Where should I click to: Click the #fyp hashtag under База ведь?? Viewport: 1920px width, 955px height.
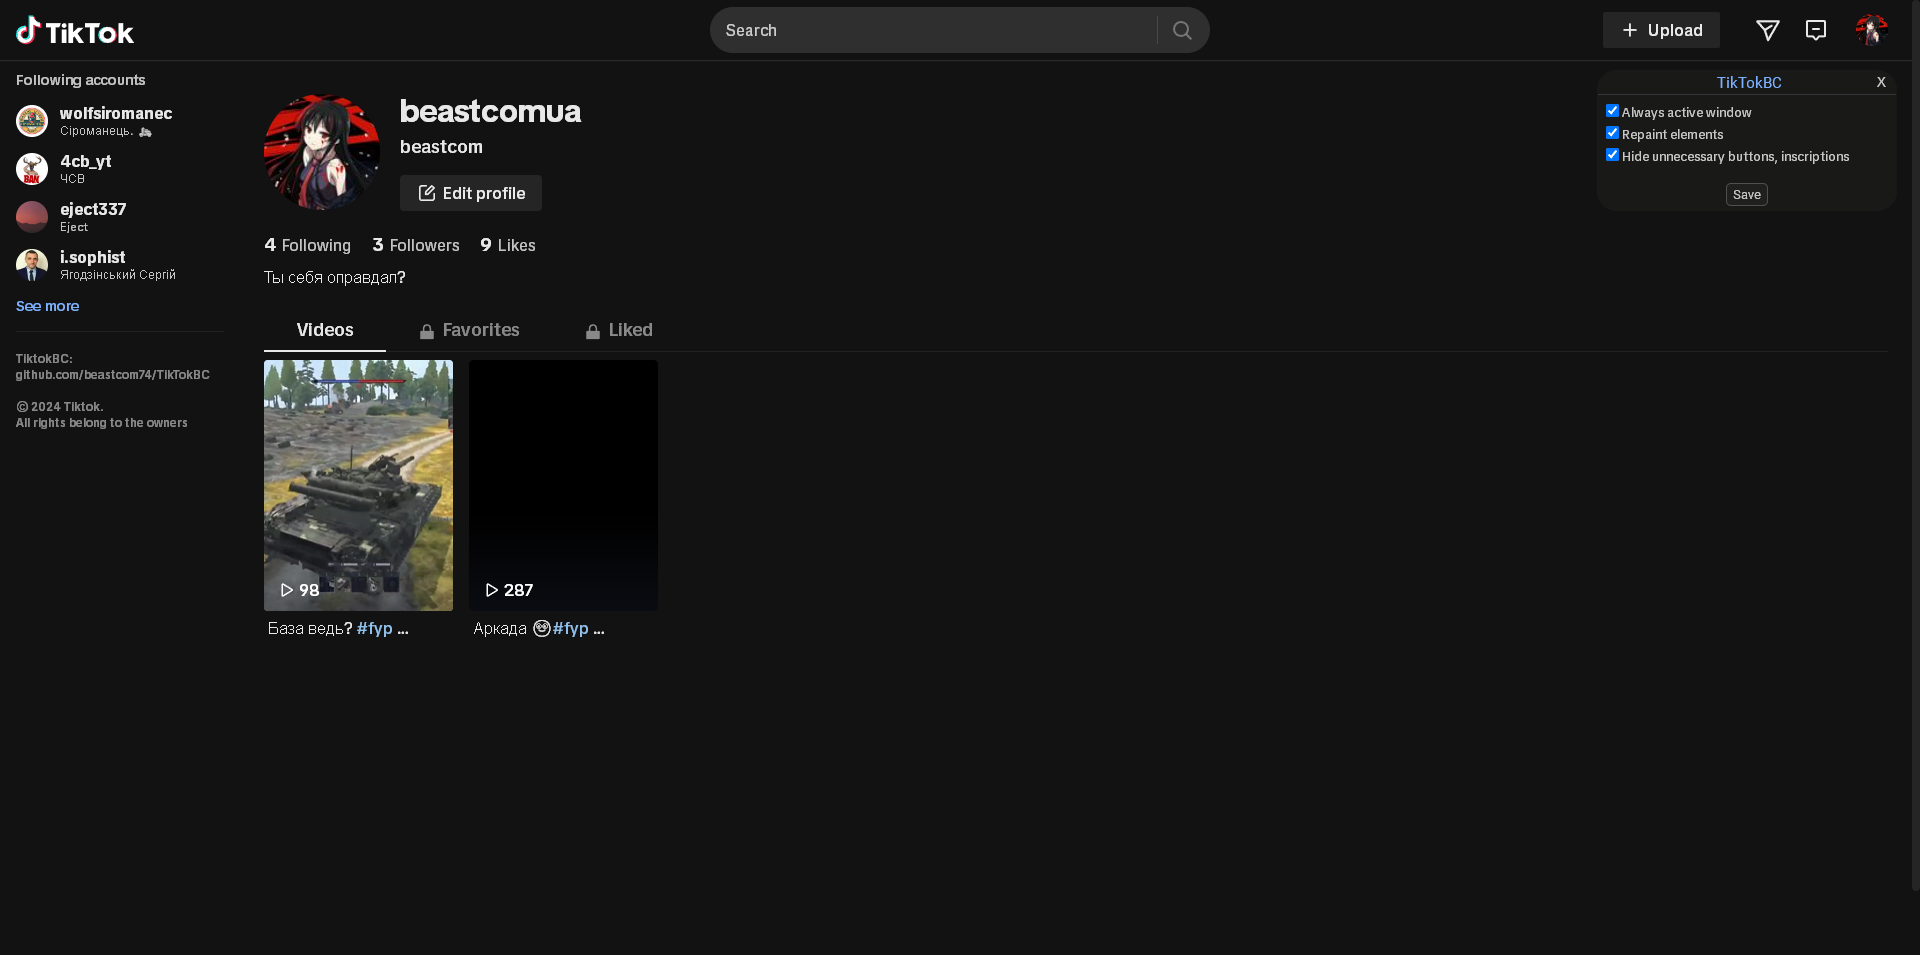(x=375, y=629)
